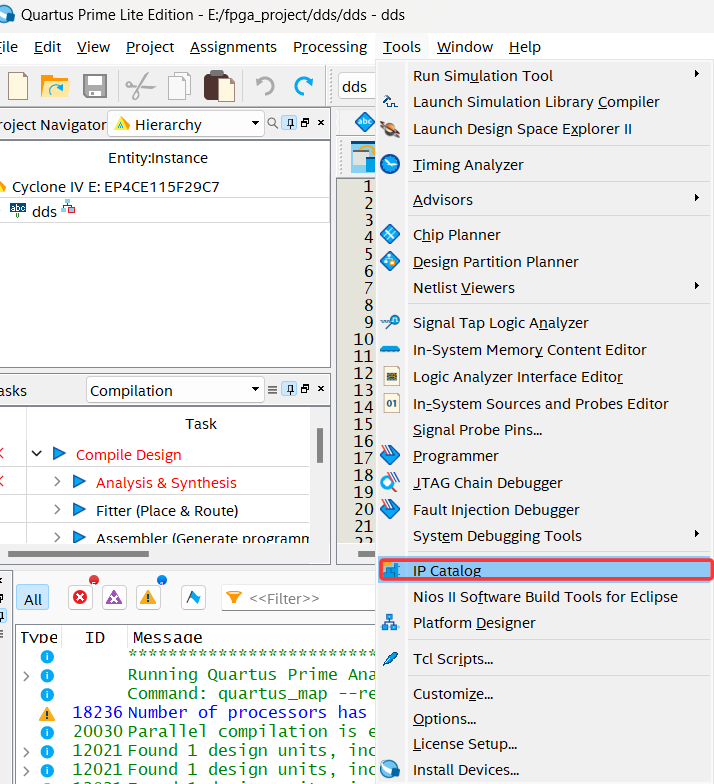Image resolution: width=714 pixels, height=784 pixels.
Task: Run Compile Design with its play icon
Action: [60, 454]
